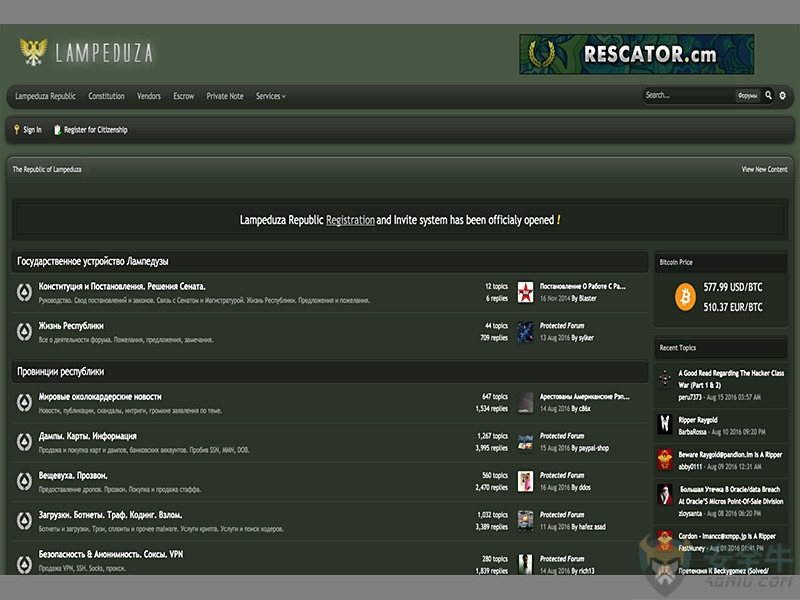Screen dimensions: 800x600
Task: Click View New Content link
Action: [x=764, y=169]
